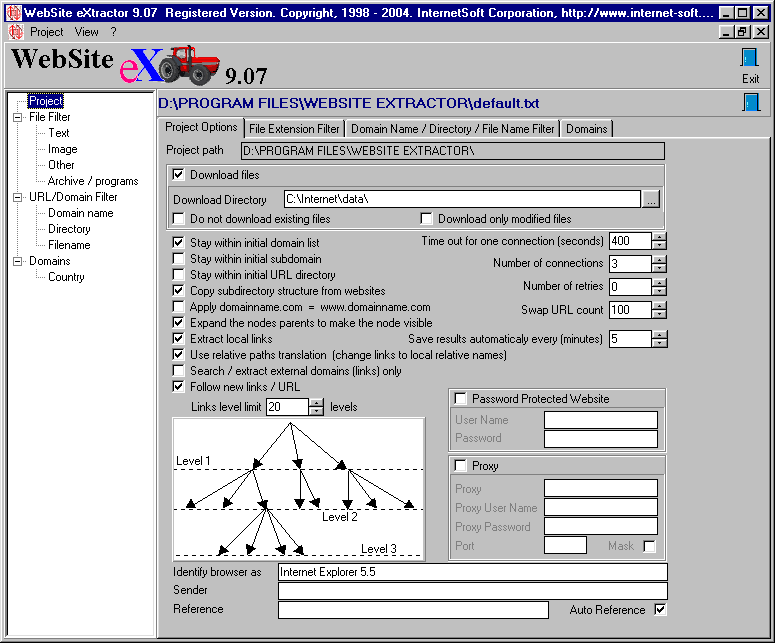
Task: Click the Swap URL count field
Action: [x=631, y=310]
